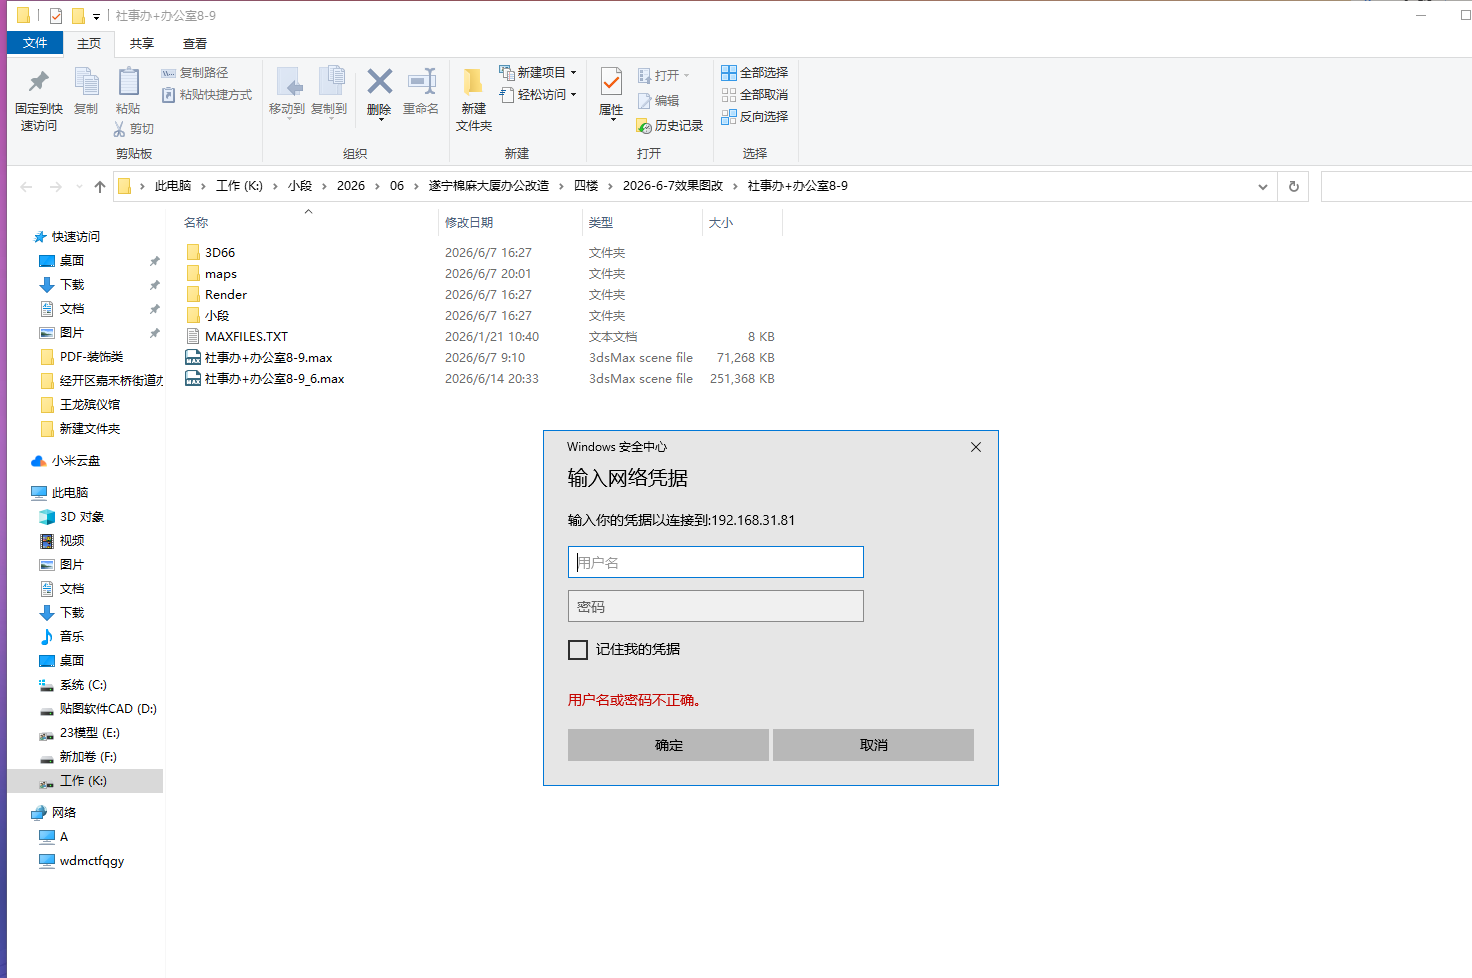The image size is (1472, 978).
Task: Click the search box beside address bar
Action: (1396, 186)
